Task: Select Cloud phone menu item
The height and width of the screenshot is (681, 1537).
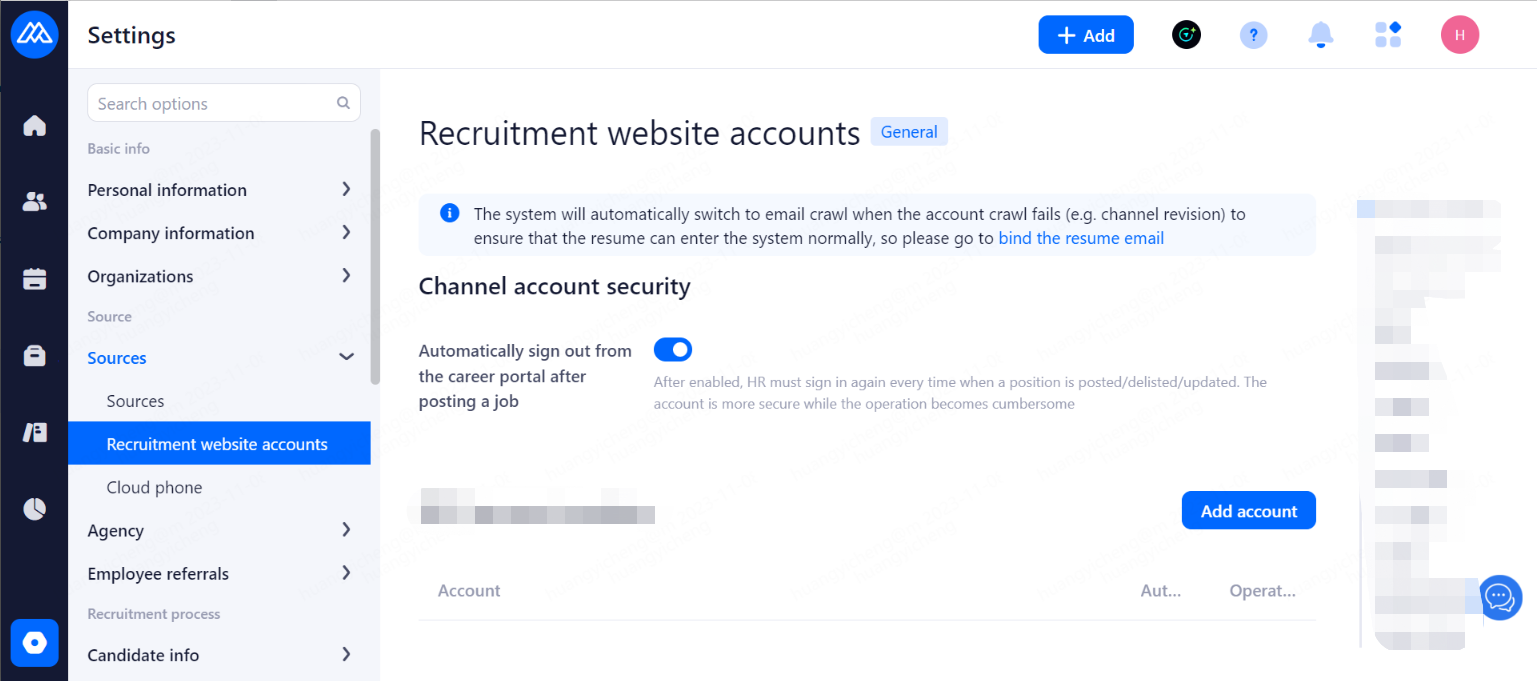Action: coord(155,487)
